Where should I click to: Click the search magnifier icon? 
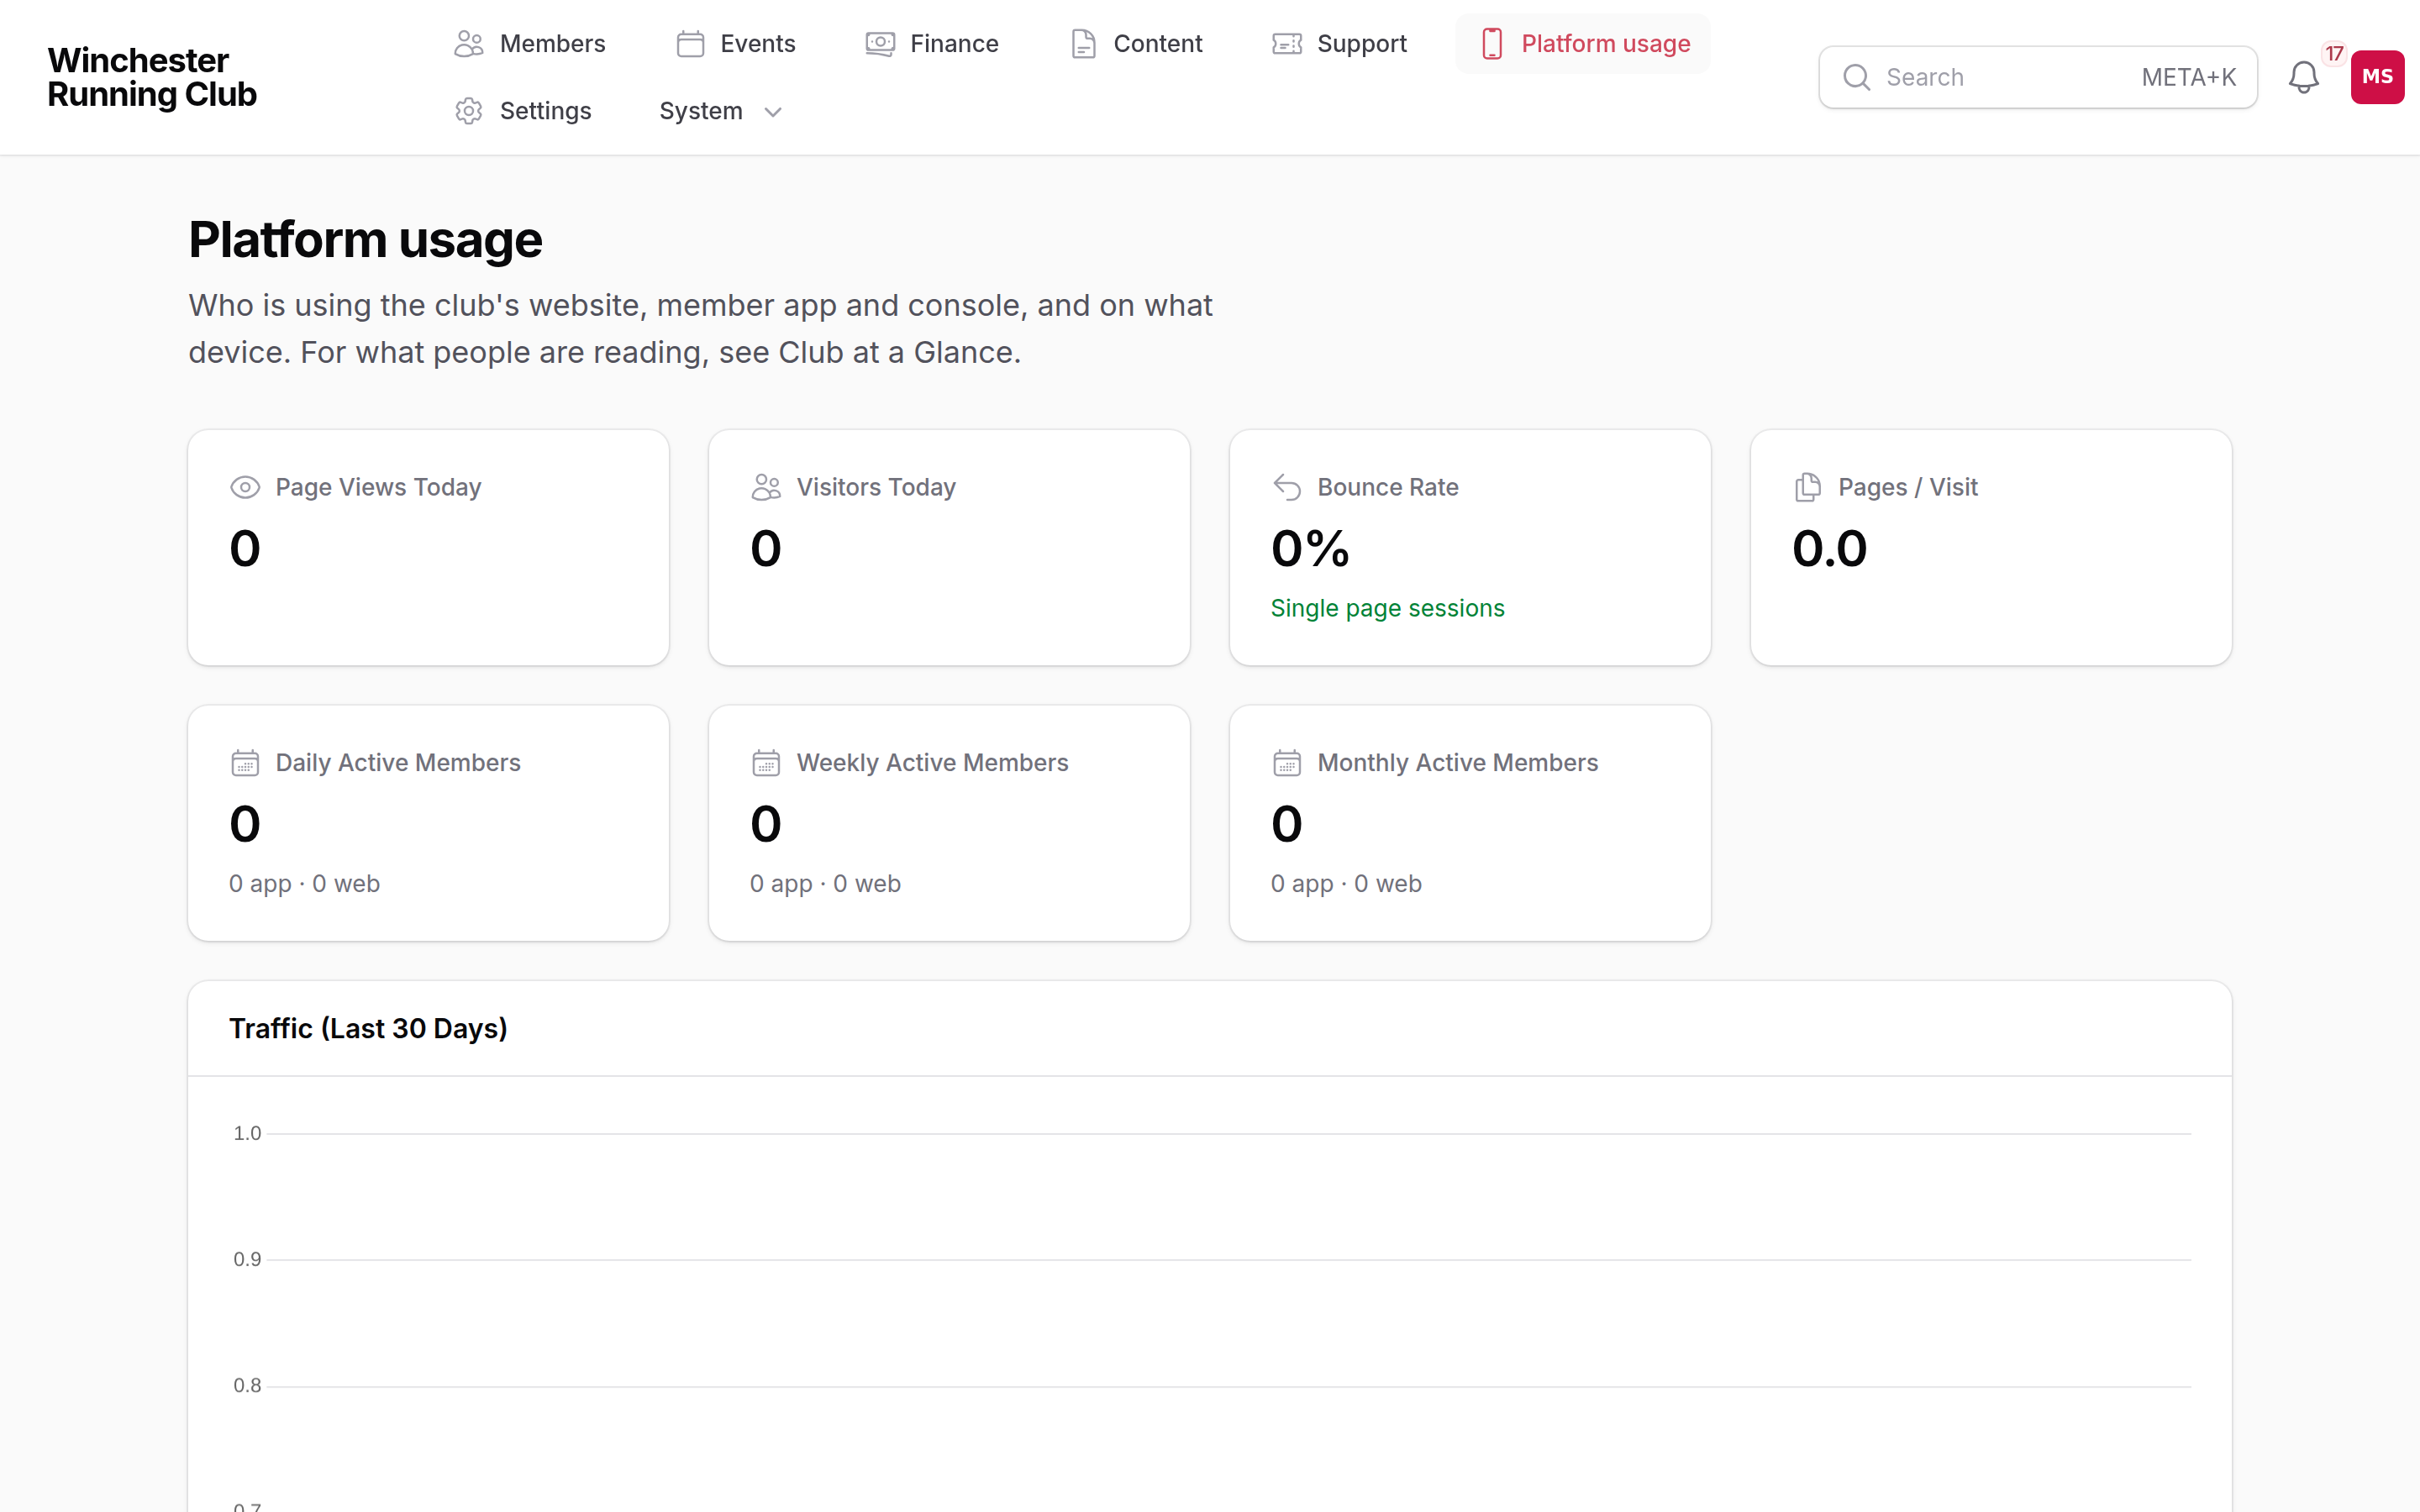click(x=1857, y=77)
